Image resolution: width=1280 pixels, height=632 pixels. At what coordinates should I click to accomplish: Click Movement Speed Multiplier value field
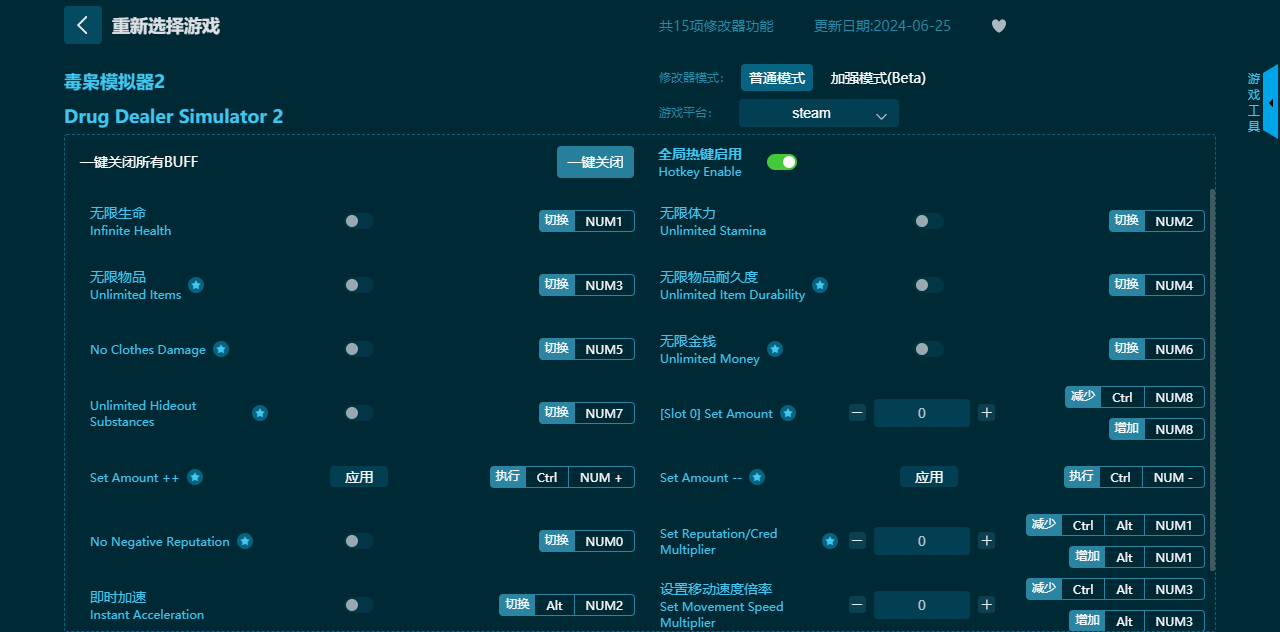(x=922, y=605)
